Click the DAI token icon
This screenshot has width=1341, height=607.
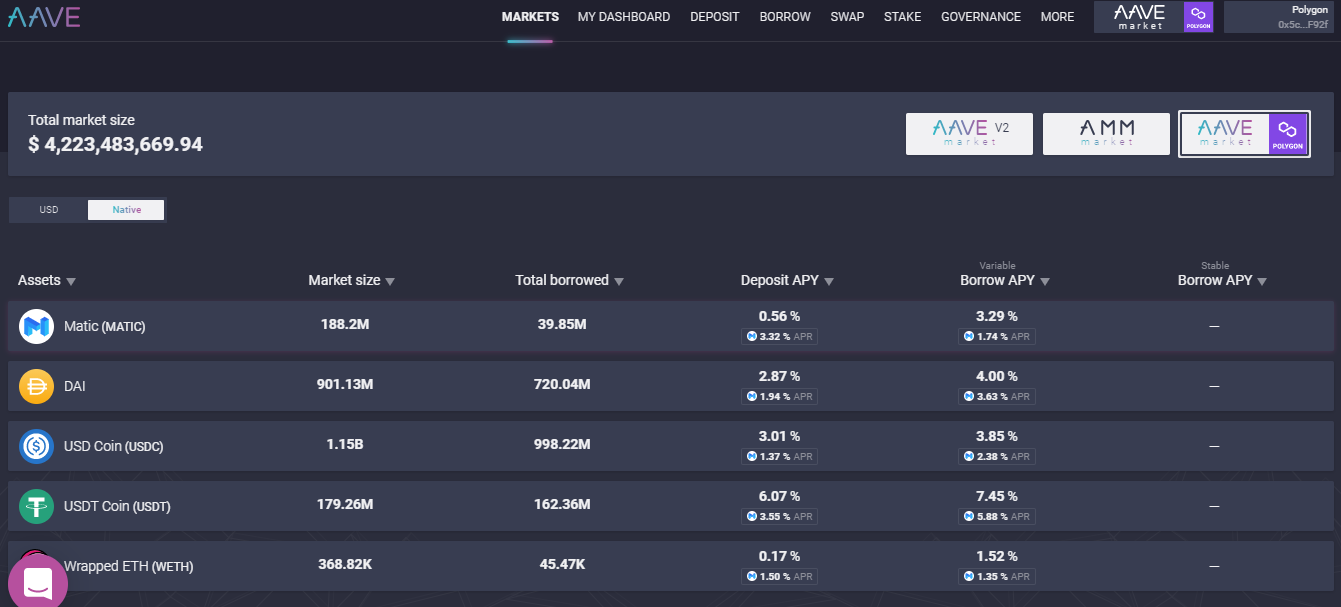pyautogui.click(x=37, y=386)
